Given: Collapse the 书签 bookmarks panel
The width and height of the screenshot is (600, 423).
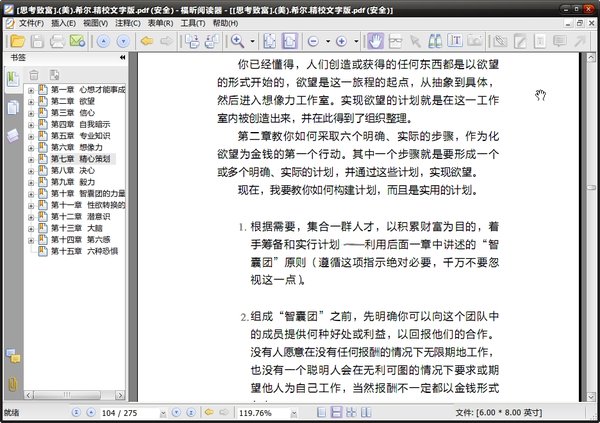Looking at the screenshot, I should tap(122, 57).
